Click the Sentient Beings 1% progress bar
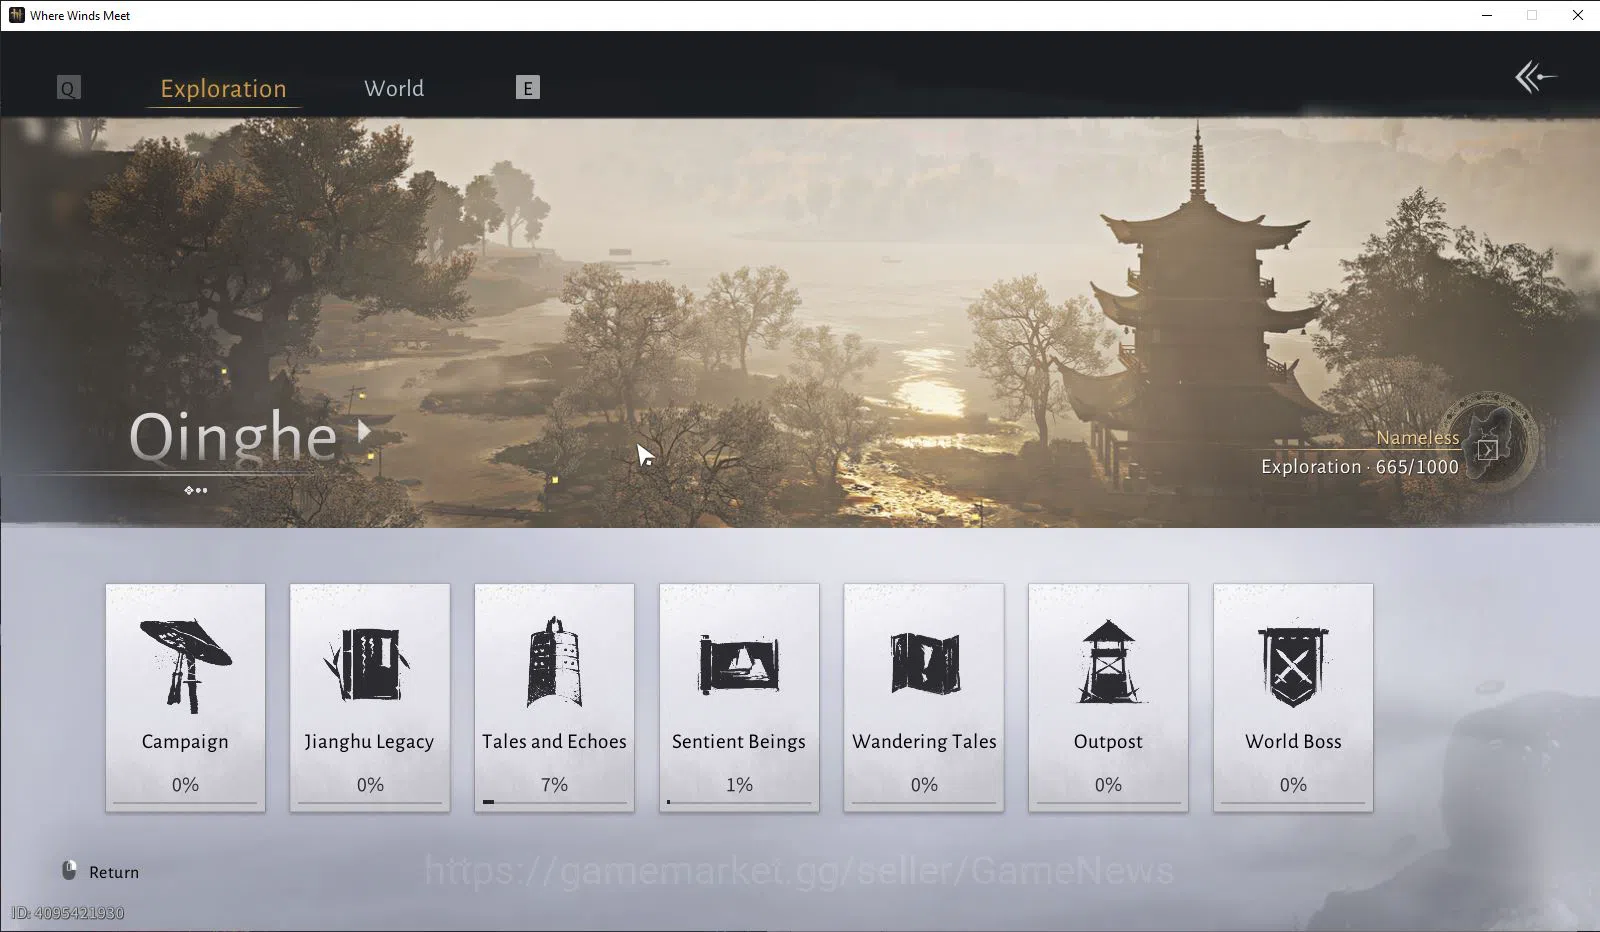This screenshot has height=932, width=1600. coord(739,802)
